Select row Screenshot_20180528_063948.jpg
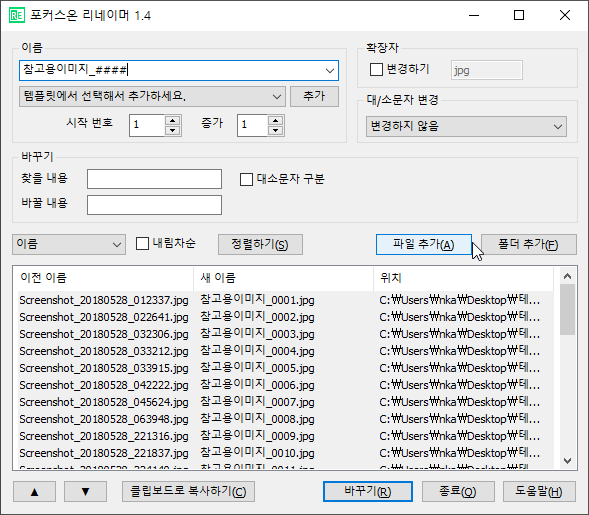 (x=285, y=419)
